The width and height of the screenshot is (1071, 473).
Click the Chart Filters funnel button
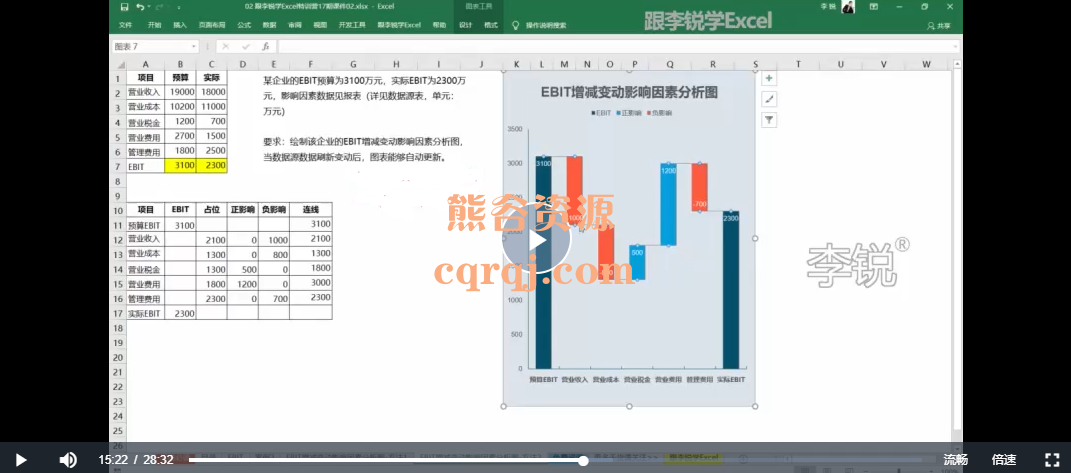pos(769,120)
